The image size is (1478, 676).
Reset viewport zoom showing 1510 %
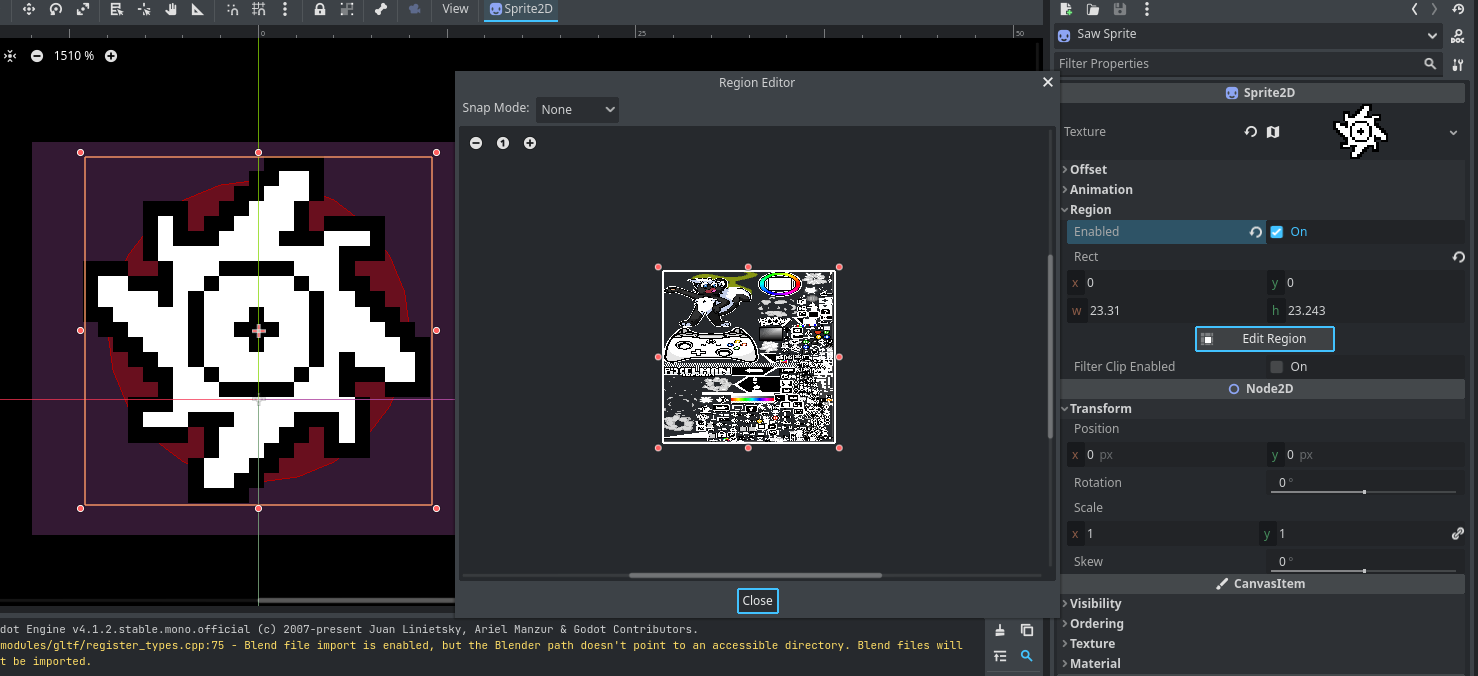74,56
